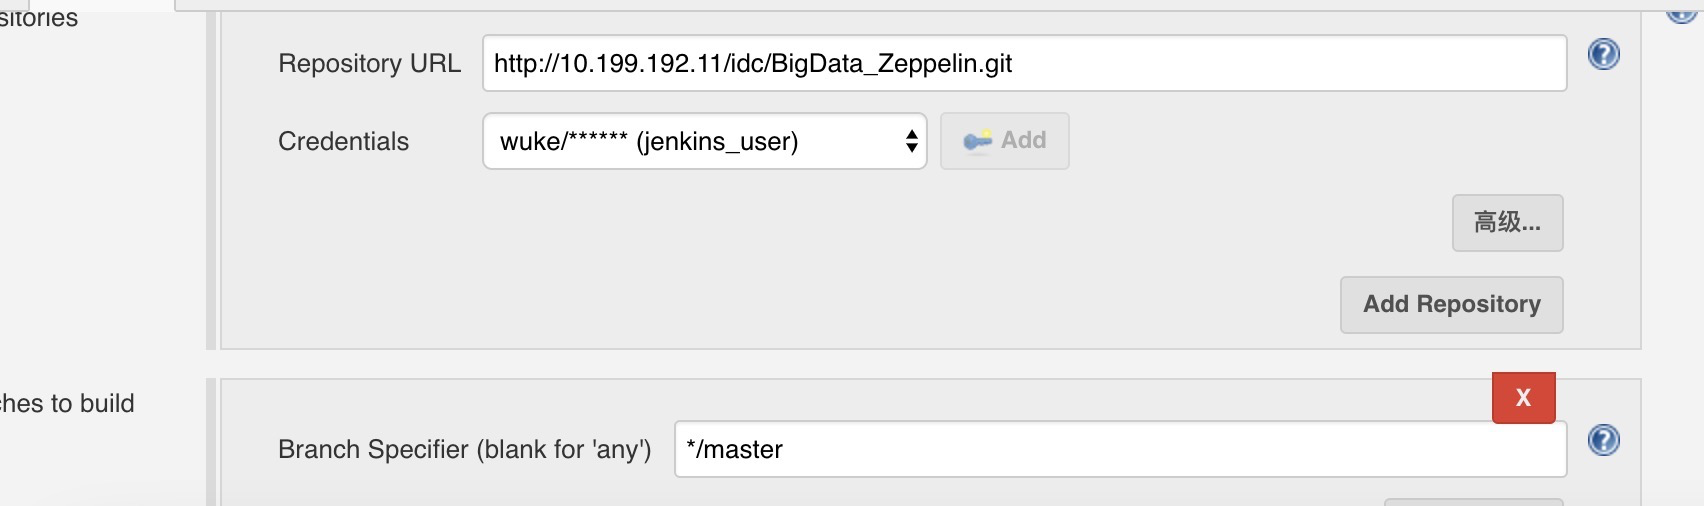Click the "Repositories" section label at top-left

38,17
